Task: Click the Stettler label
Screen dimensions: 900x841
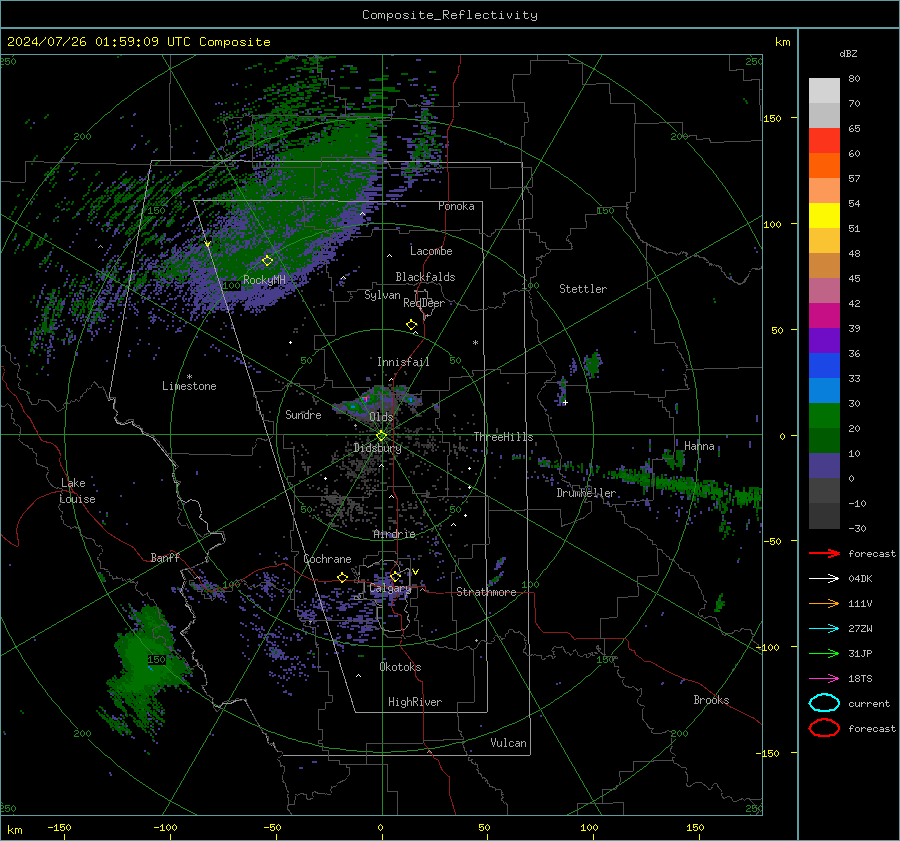Action: [583, 289]
